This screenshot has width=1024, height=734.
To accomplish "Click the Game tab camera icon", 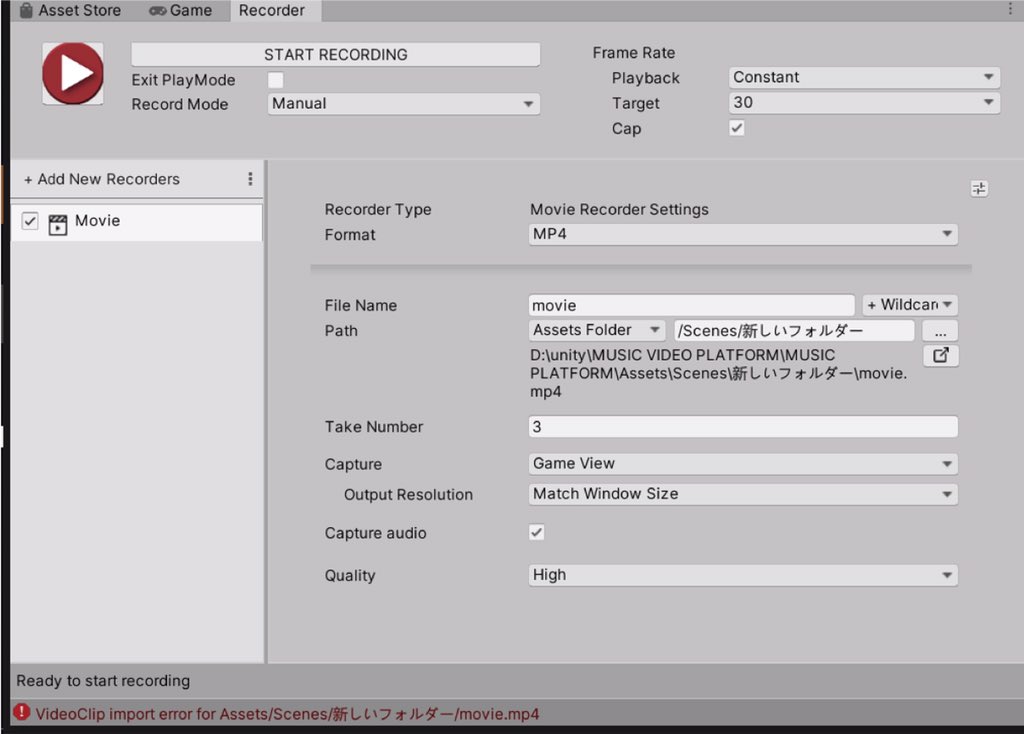I will pyautogui.click(x=159, y=11).
